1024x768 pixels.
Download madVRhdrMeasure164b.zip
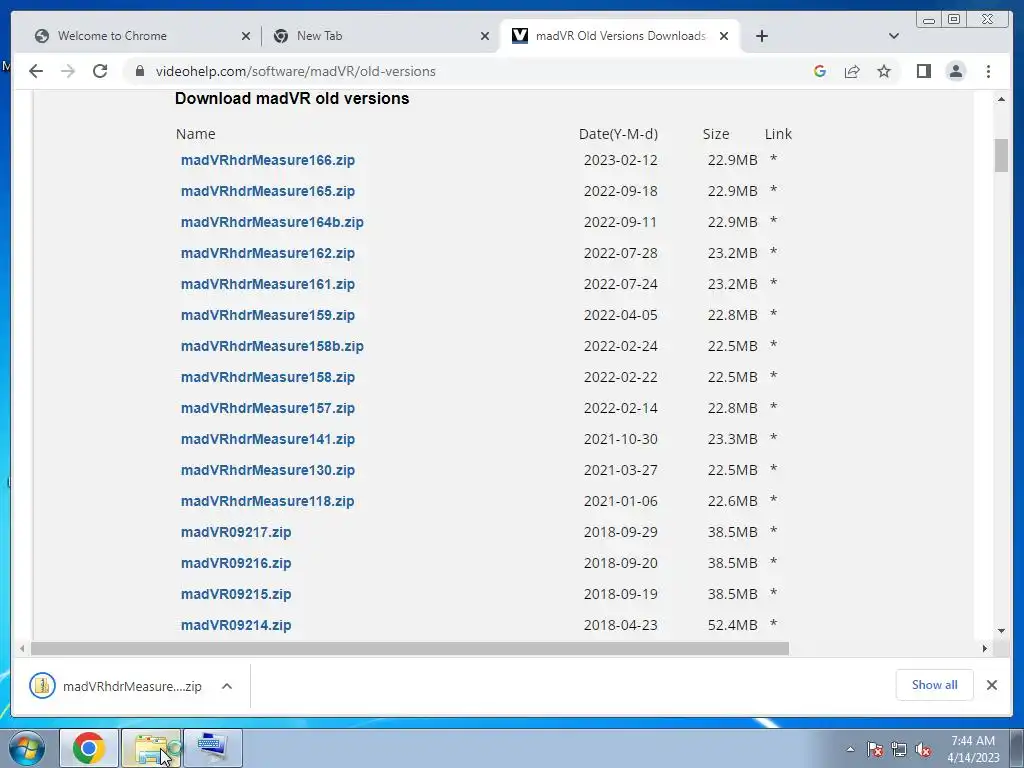[x=272, y=222]
